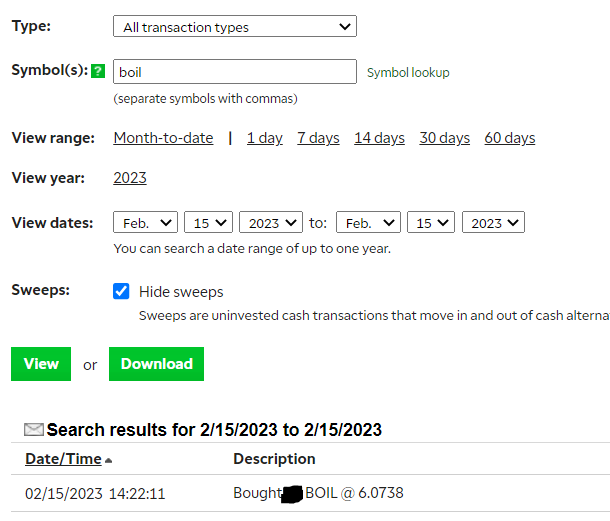Screen dimensions: 610x521
Task: Open the start month Feb. dropdown
Action: [x=145, y=223]
